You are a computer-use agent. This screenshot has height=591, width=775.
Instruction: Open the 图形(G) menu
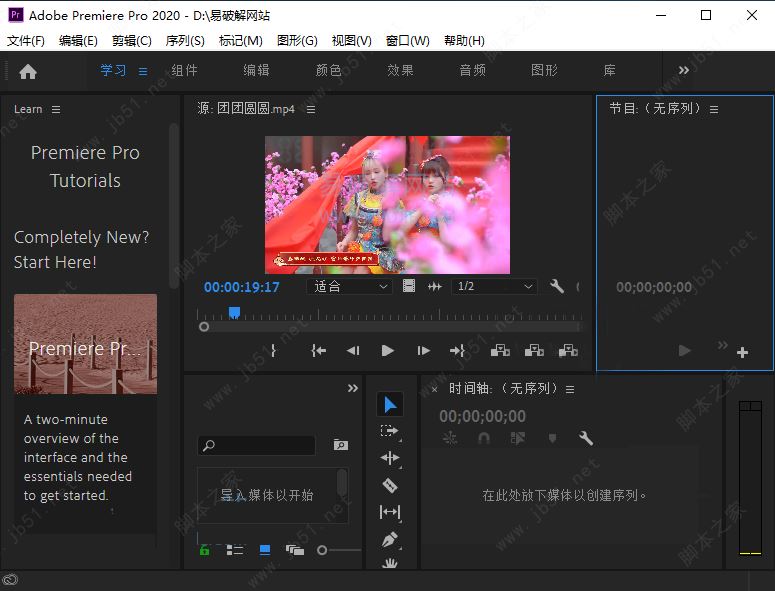click(297, 41)
